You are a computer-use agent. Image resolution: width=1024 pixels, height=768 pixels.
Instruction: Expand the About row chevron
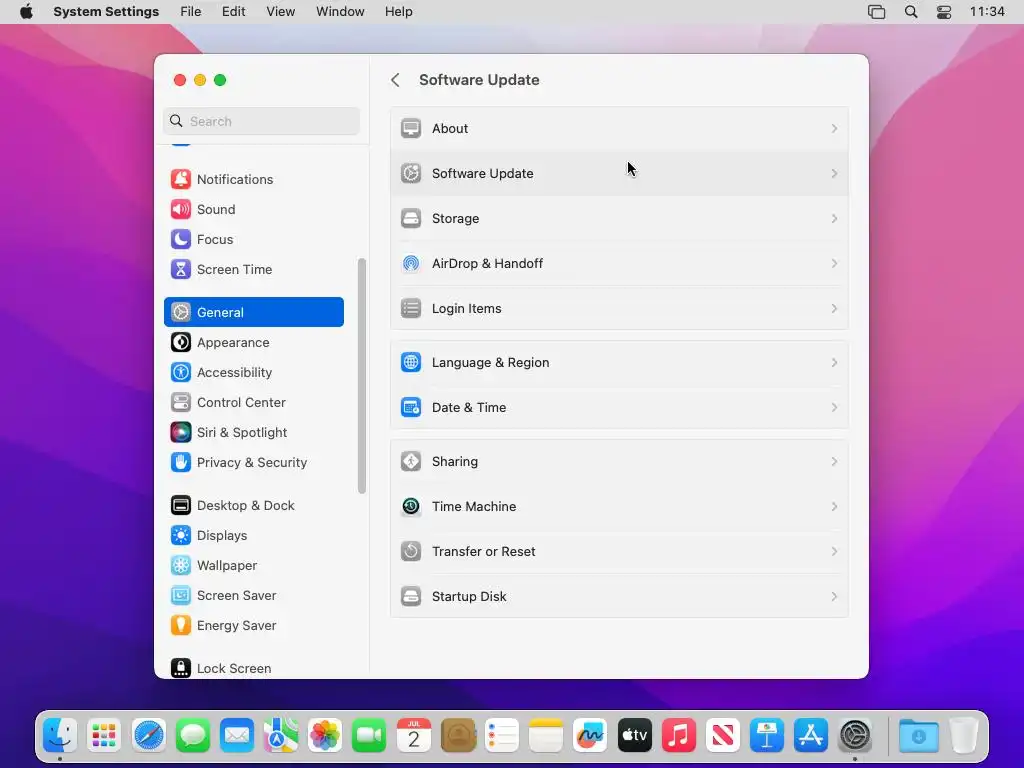tap(834, 129)
